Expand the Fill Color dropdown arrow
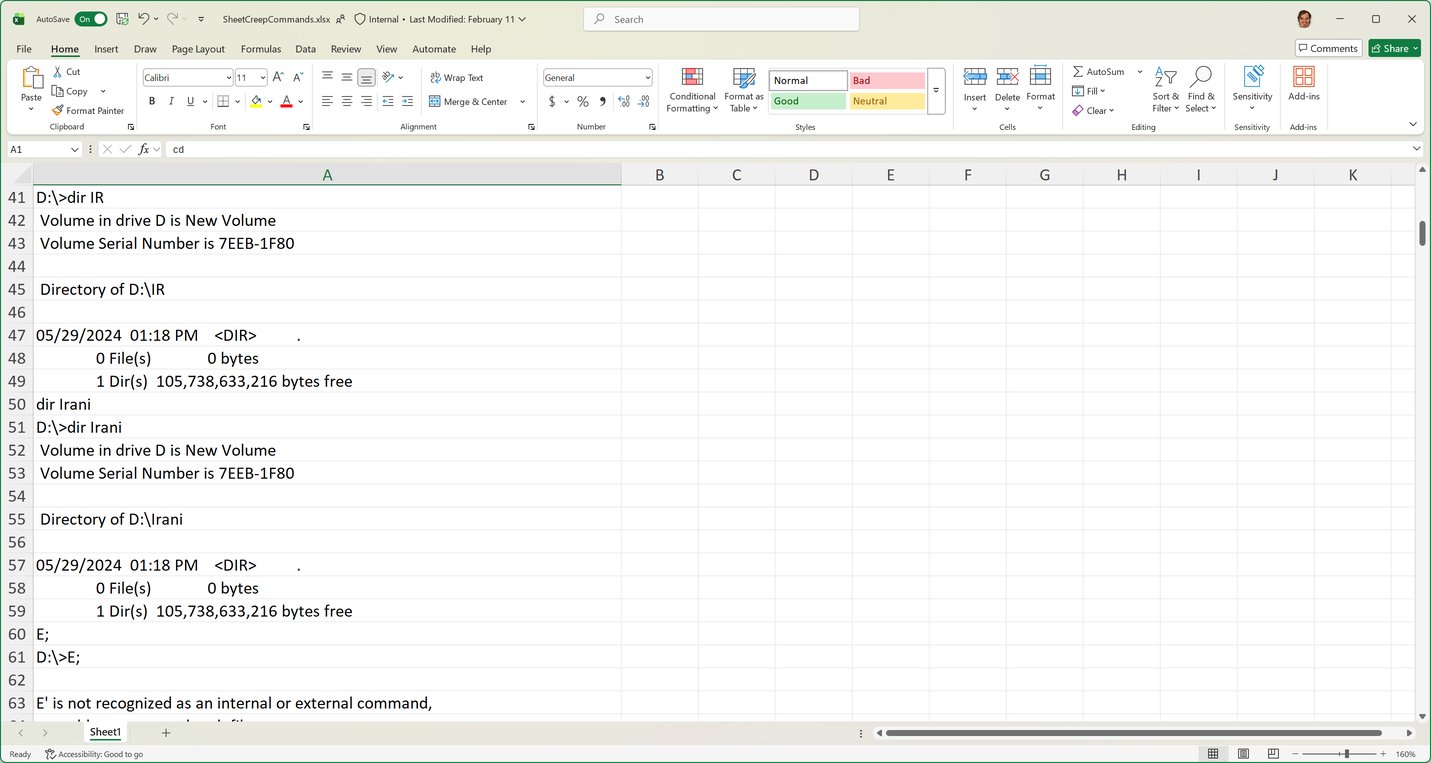The image size is (1431, 763). click(268, 101)
